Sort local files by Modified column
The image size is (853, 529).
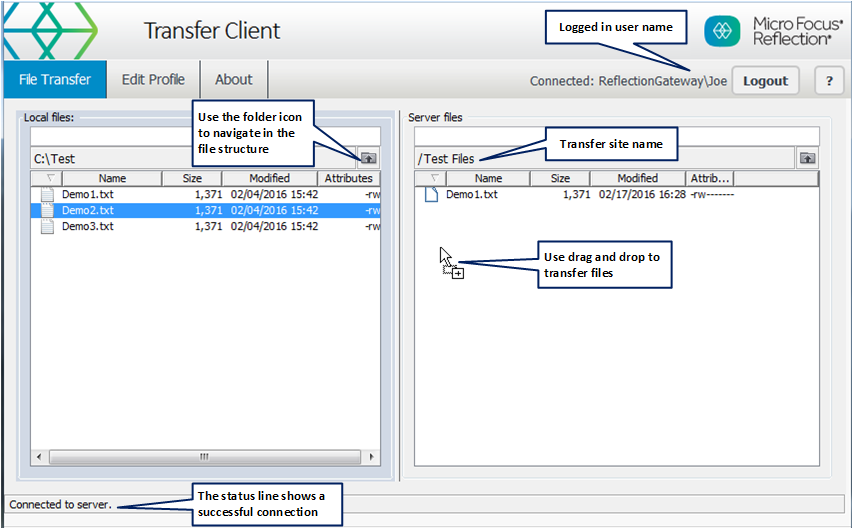click(270, 178)
